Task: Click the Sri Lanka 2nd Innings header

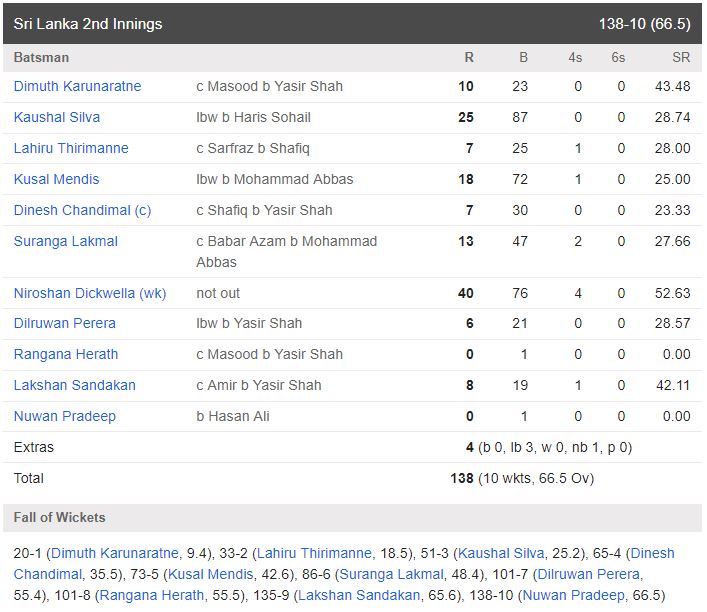Action: [88, 23]
